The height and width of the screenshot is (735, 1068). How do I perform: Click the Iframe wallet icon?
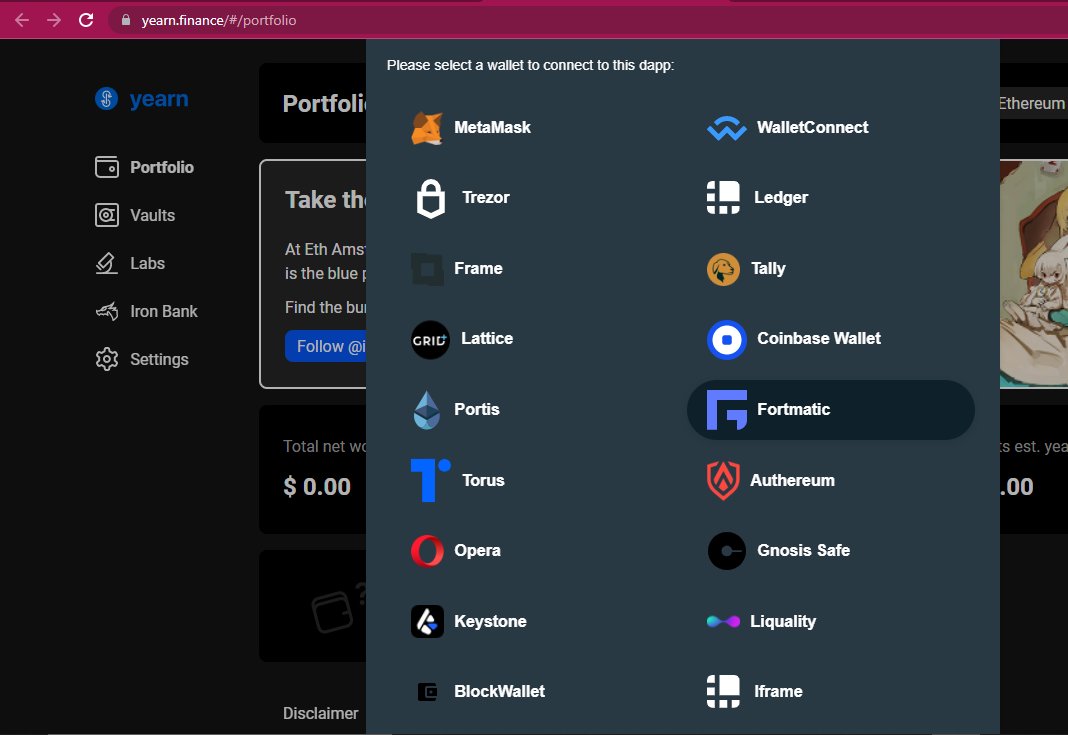pos(723,691)
